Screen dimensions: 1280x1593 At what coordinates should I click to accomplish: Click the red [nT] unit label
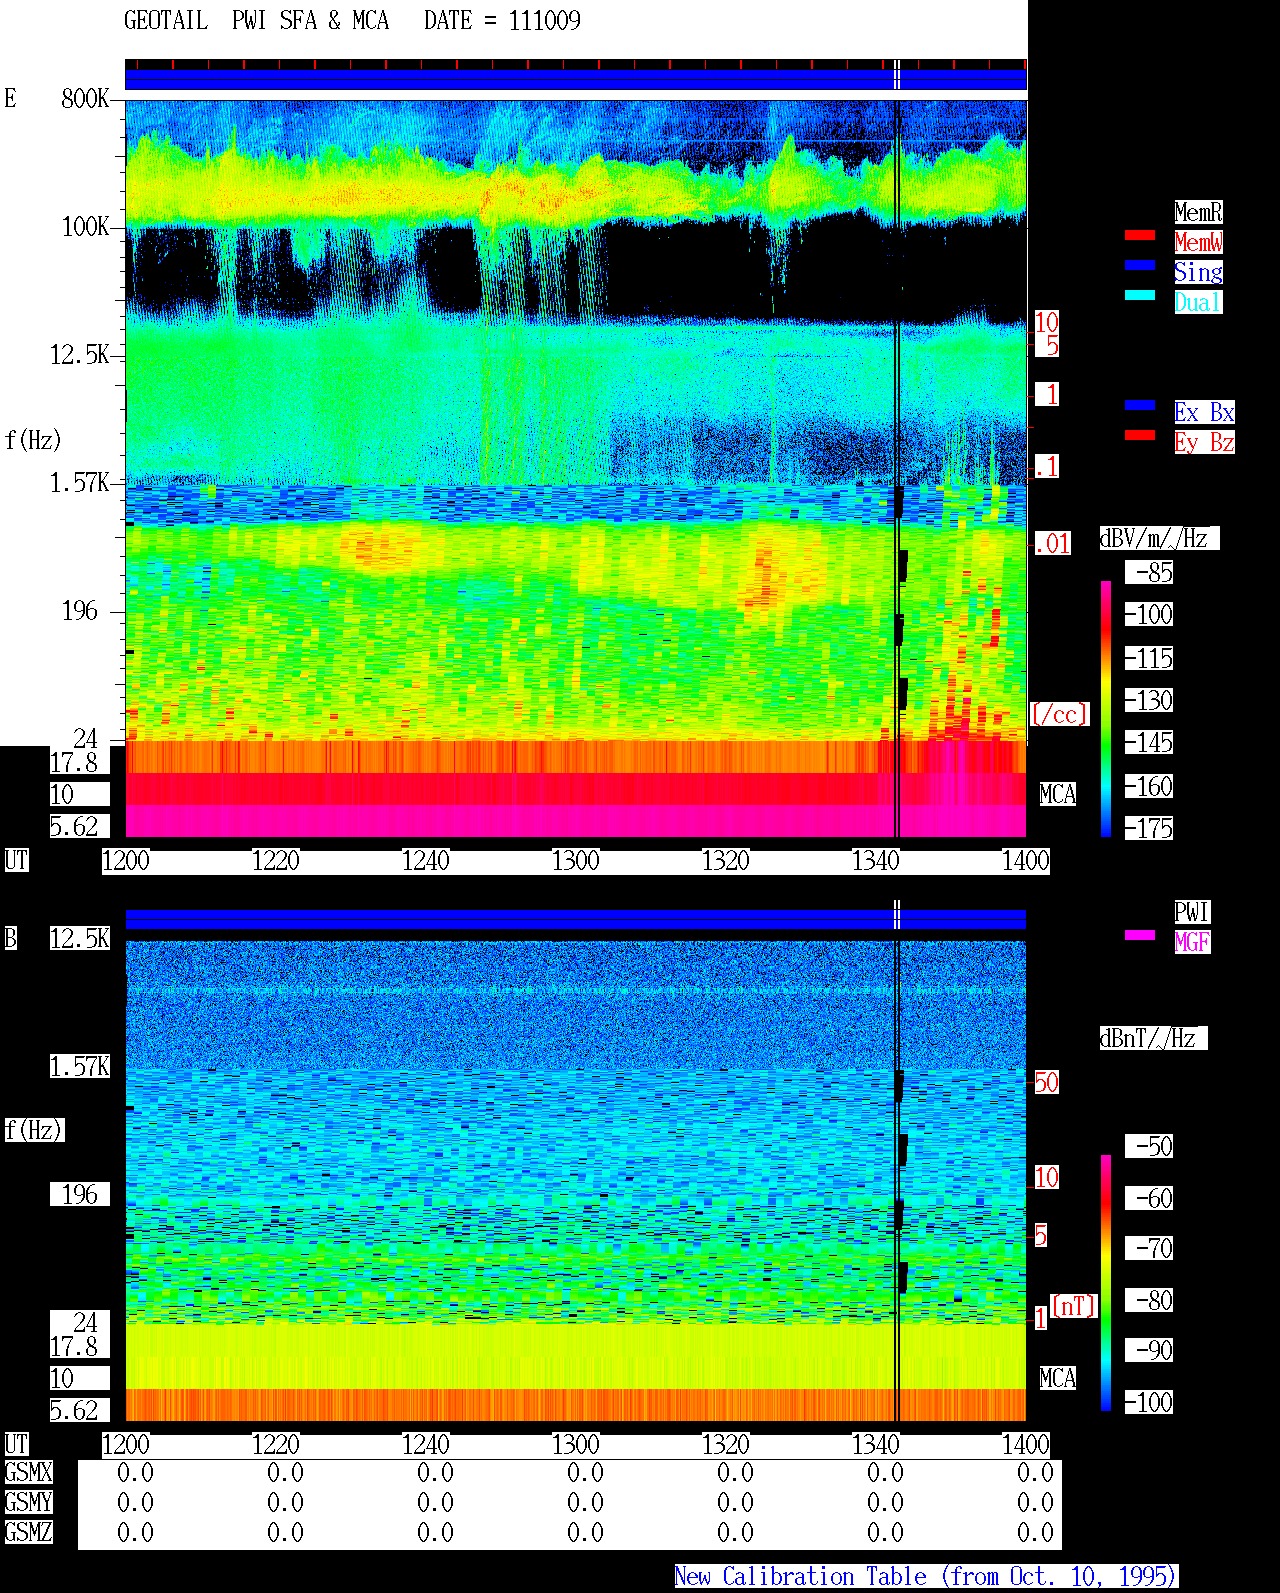(1073, 1306)
